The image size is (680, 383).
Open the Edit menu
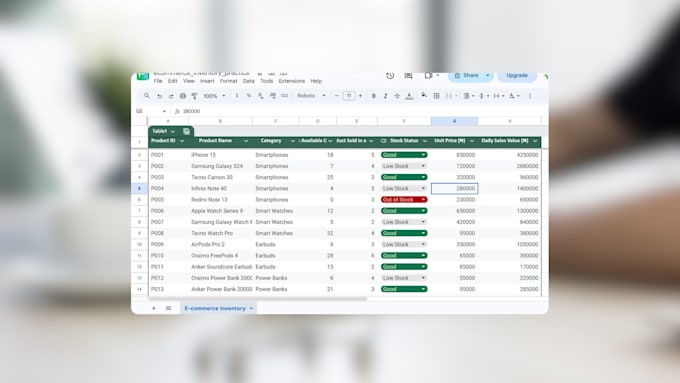tap(173, 81)
